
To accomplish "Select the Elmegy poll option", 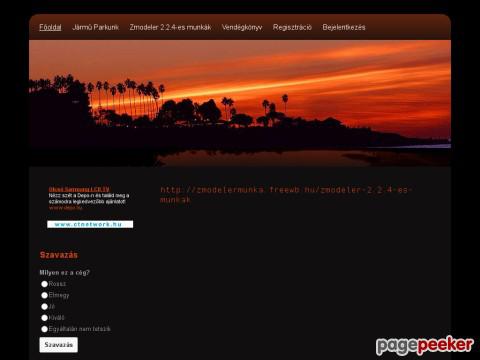I will (44, 295).
